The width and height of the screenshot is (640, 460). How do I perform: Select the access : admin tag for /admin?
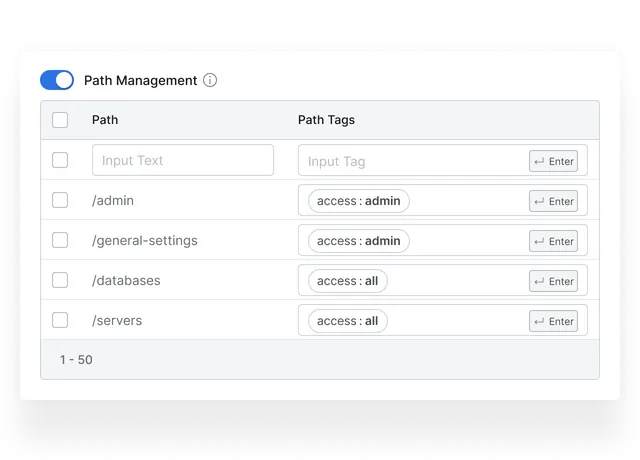click(359, 201)
